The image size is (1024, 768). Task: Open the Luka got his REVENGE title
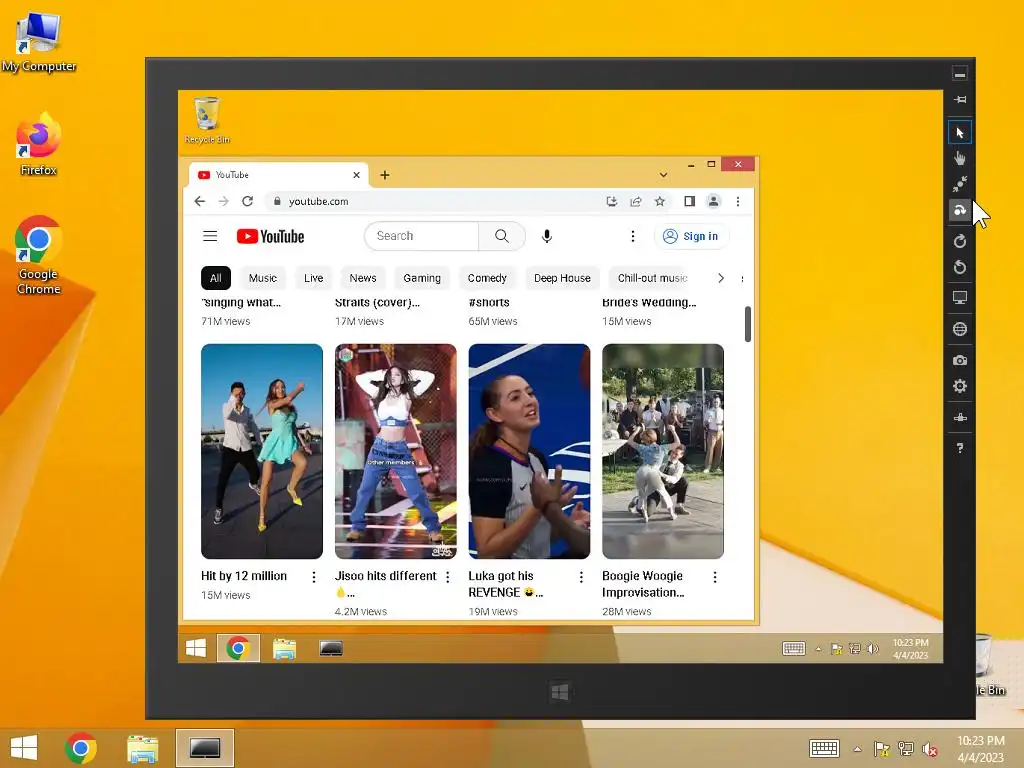[505, 584]
